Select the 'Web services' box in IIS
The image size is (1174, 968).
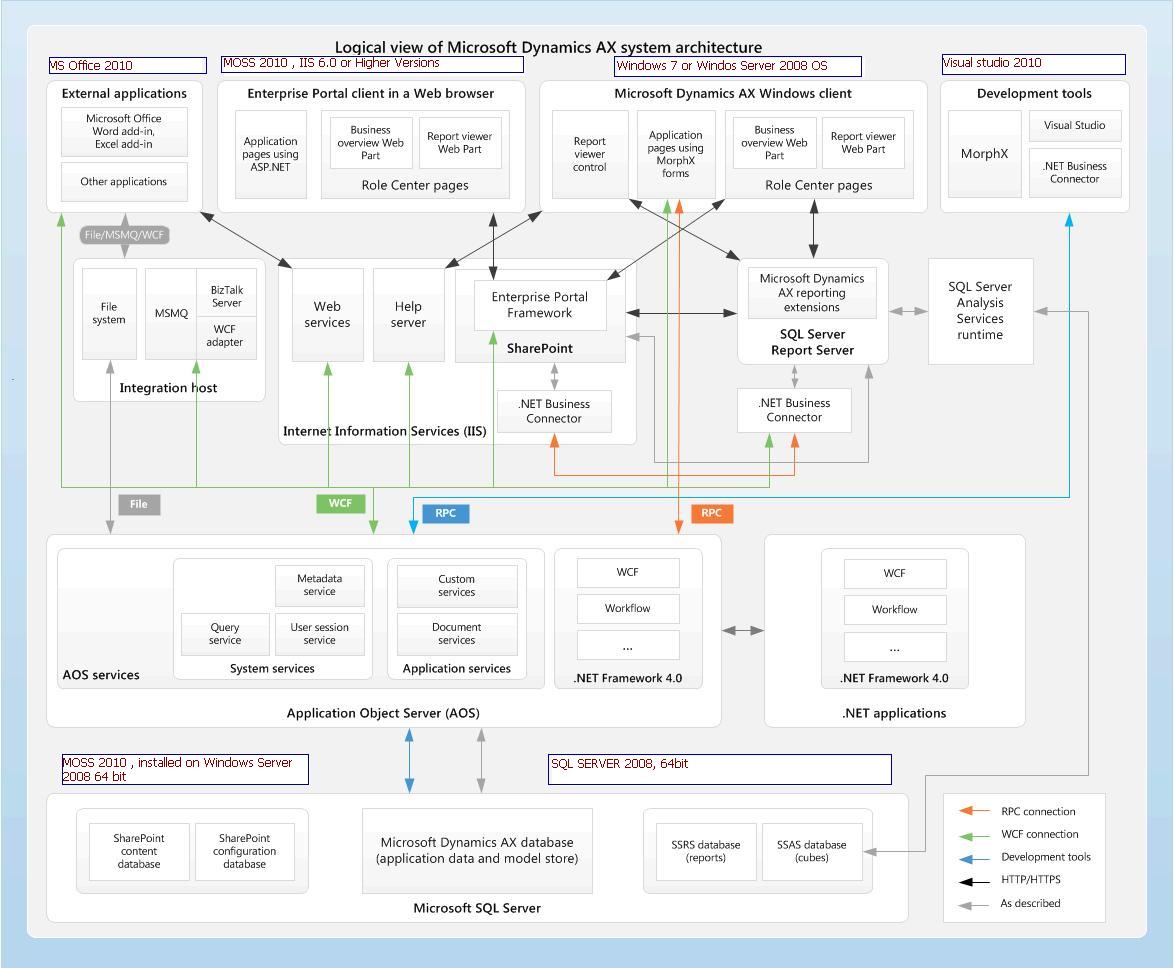click(327, 314)
